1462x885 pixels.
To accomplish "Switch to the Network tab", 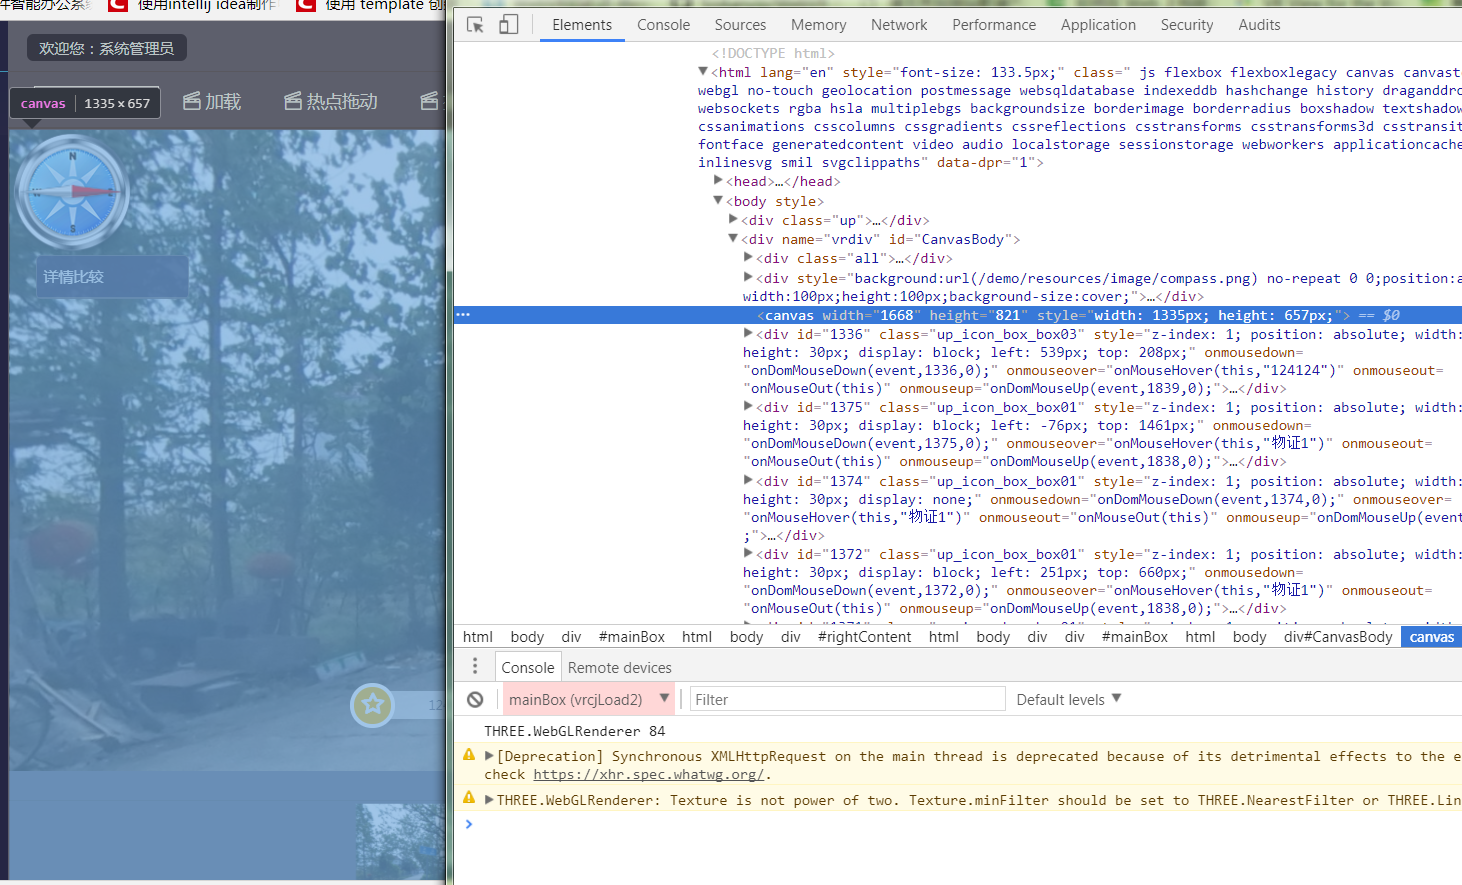I will click(x=899, y=25).
